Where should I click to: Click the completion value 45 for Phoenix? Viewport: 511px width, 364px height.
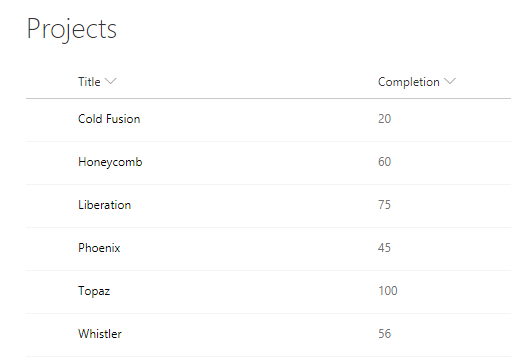coord(384,248)
